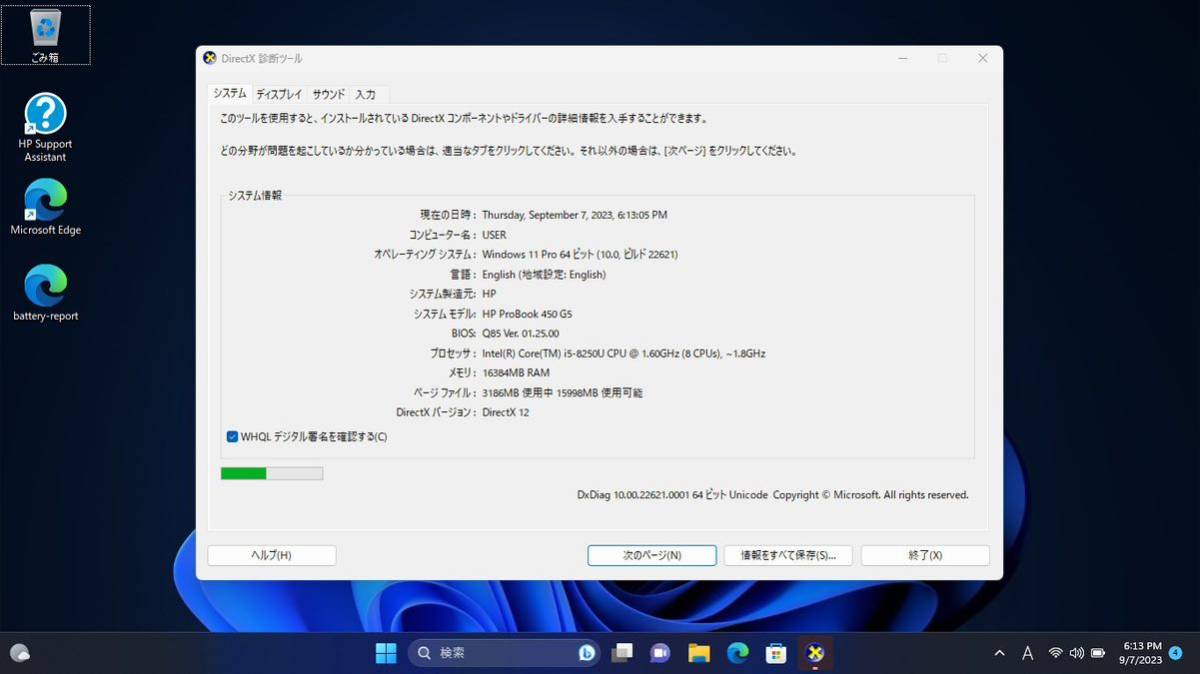Click the システム情報 group label

(255, 196)
